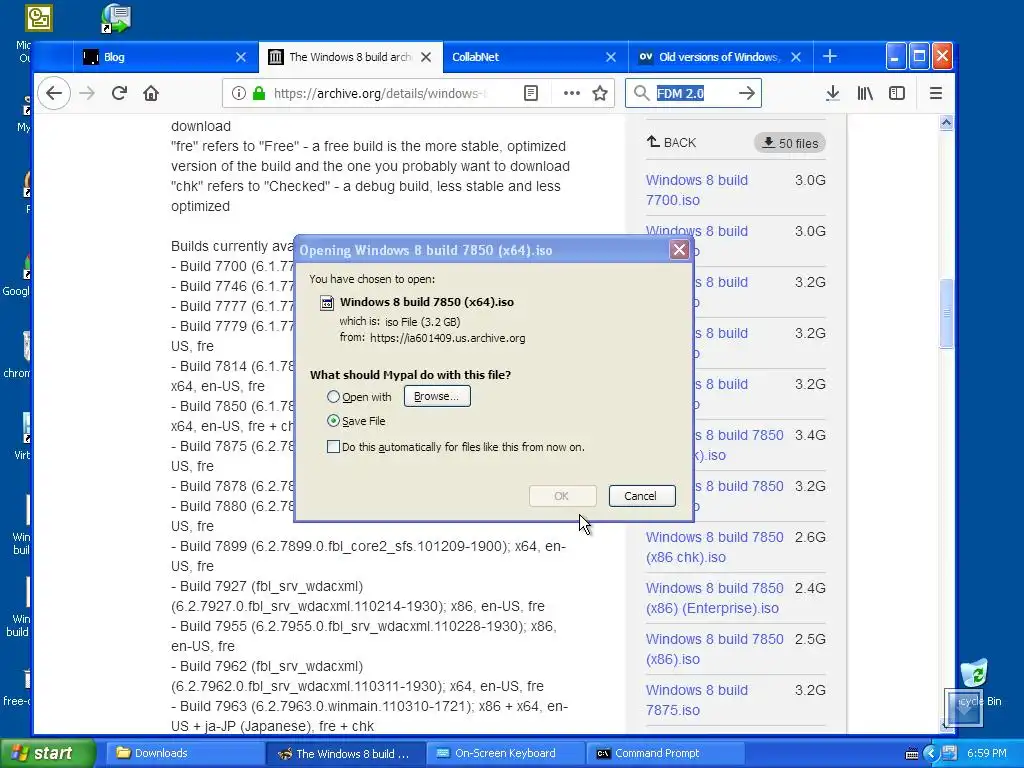Screen dimensions: 1024x768
Task: Open Windows 8 build 7850 (x86).iso link
Action: pos(714,649)
